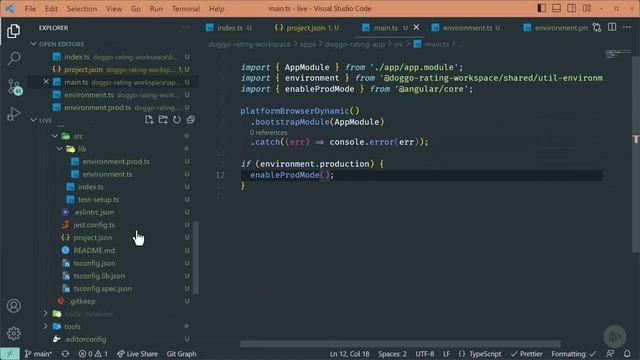Image resolution: width=640 pixels, height=360 pixels.
Task: Open README.md file
Action: [94, 250]
